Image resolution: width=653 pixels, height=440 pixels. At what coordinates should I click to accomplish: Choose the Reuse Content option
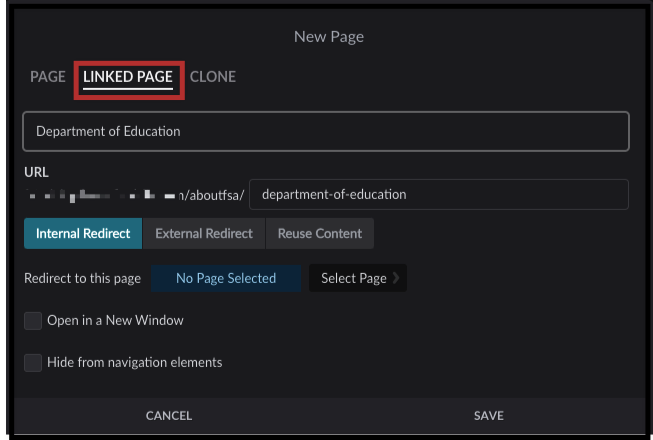coord(320,233)
